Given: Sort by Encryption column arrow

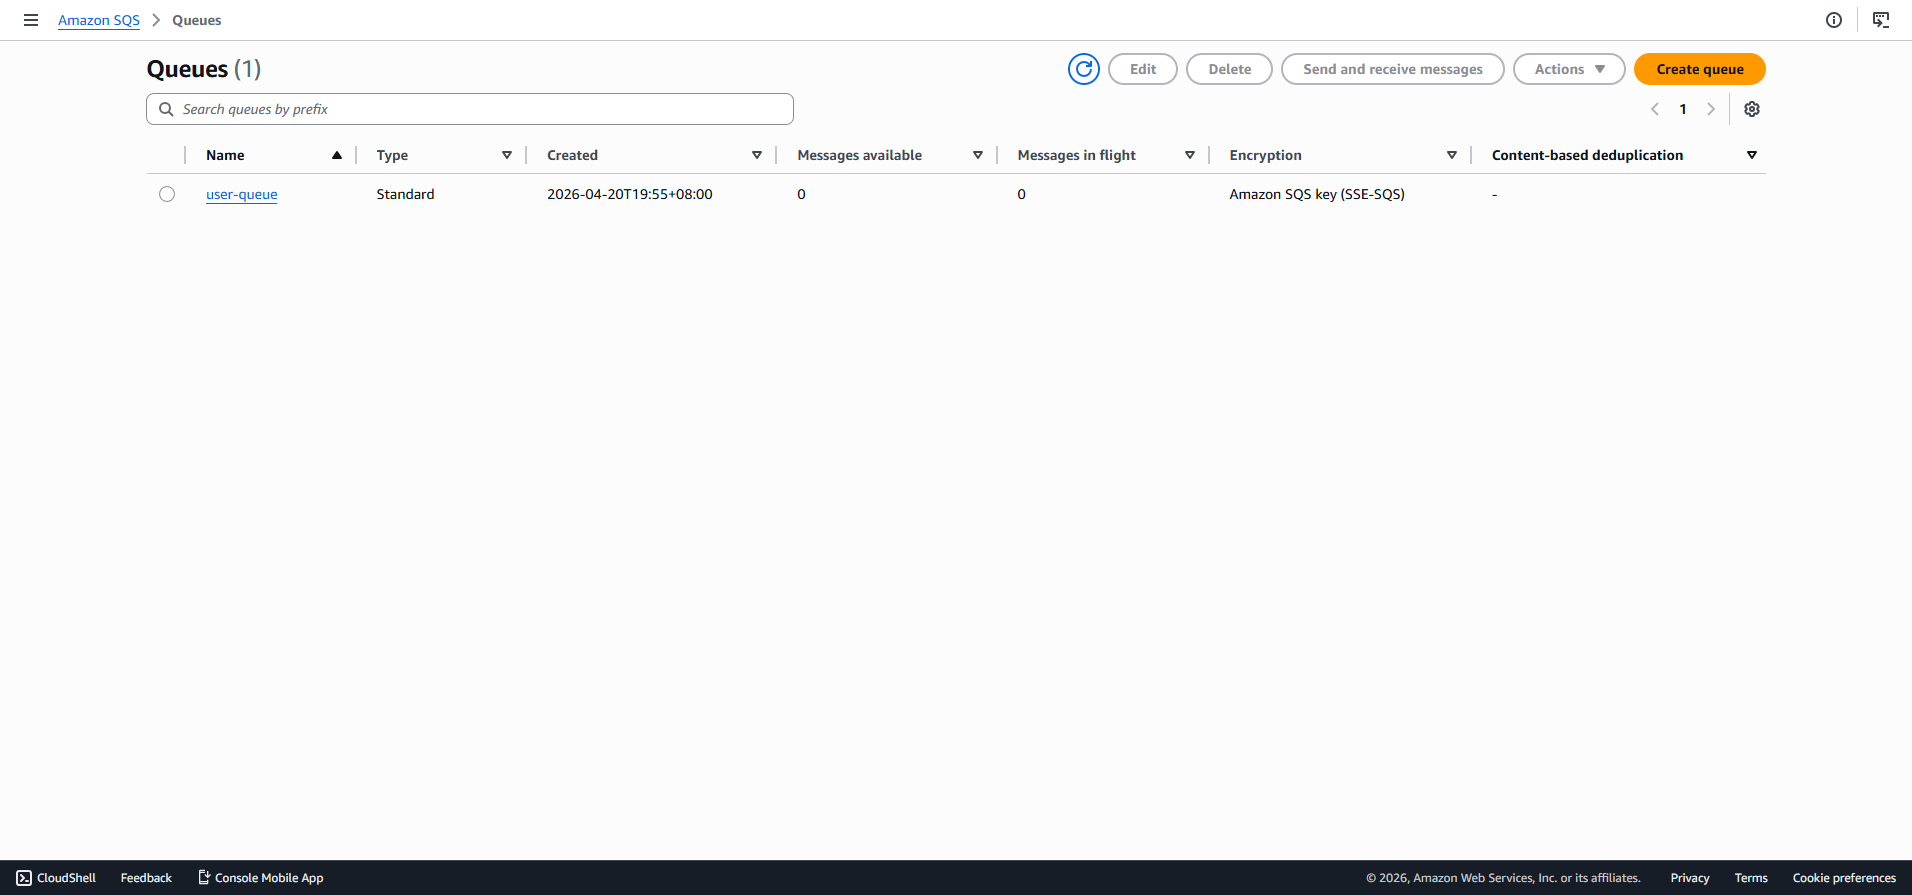Looking at the screenshot, I should (x=1452, y=155).
